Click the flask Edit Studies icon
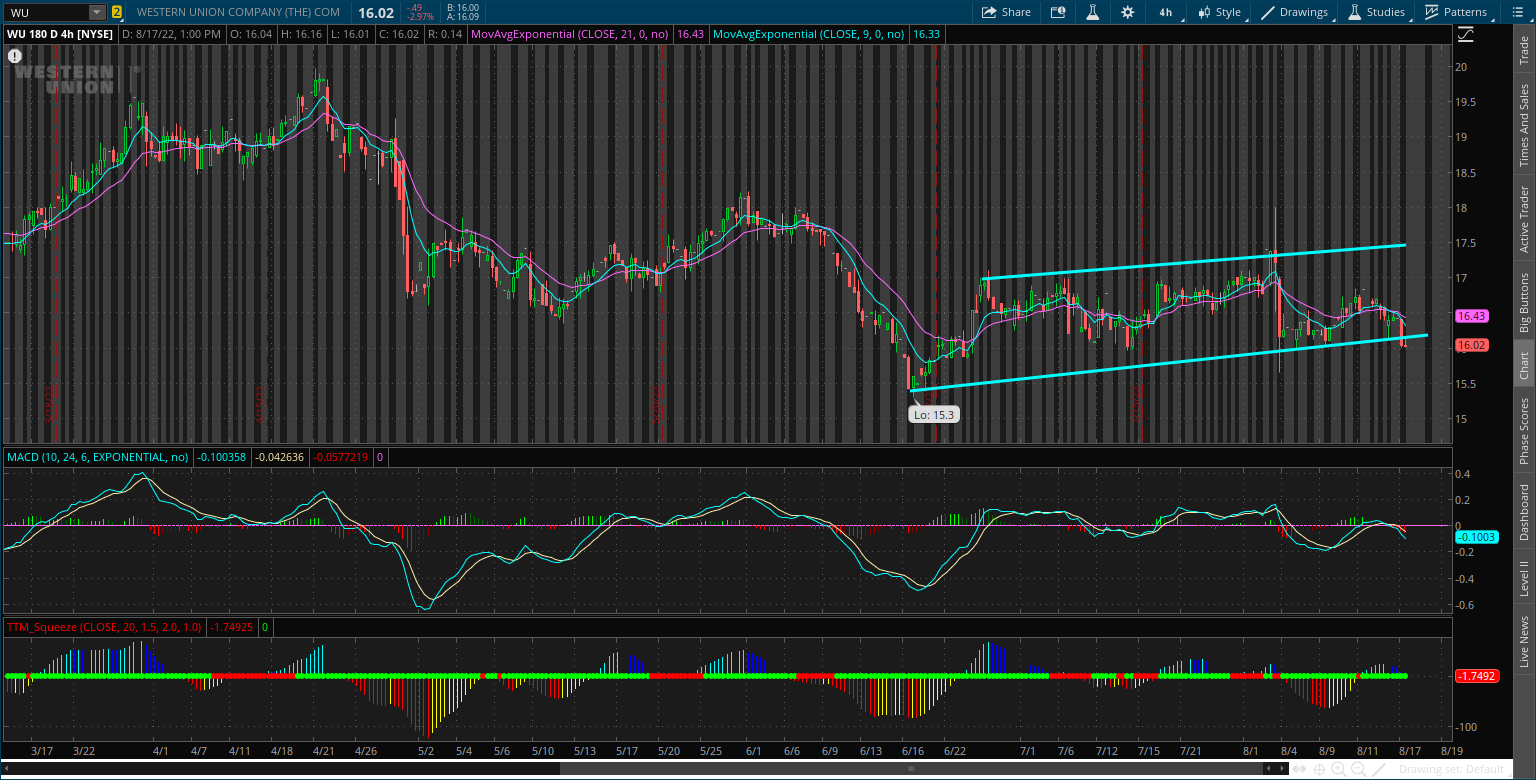This screenshot has height=780, width=1536. click(1092, 12)
